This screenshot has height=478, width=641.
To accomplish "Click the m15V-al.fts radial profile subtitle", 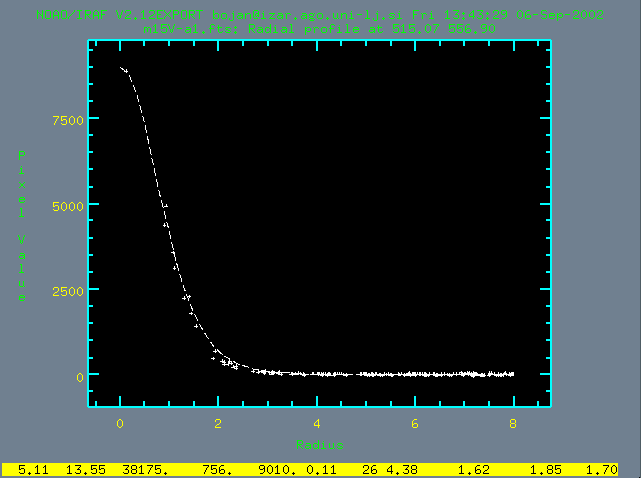I will click(x=320, y=30).
